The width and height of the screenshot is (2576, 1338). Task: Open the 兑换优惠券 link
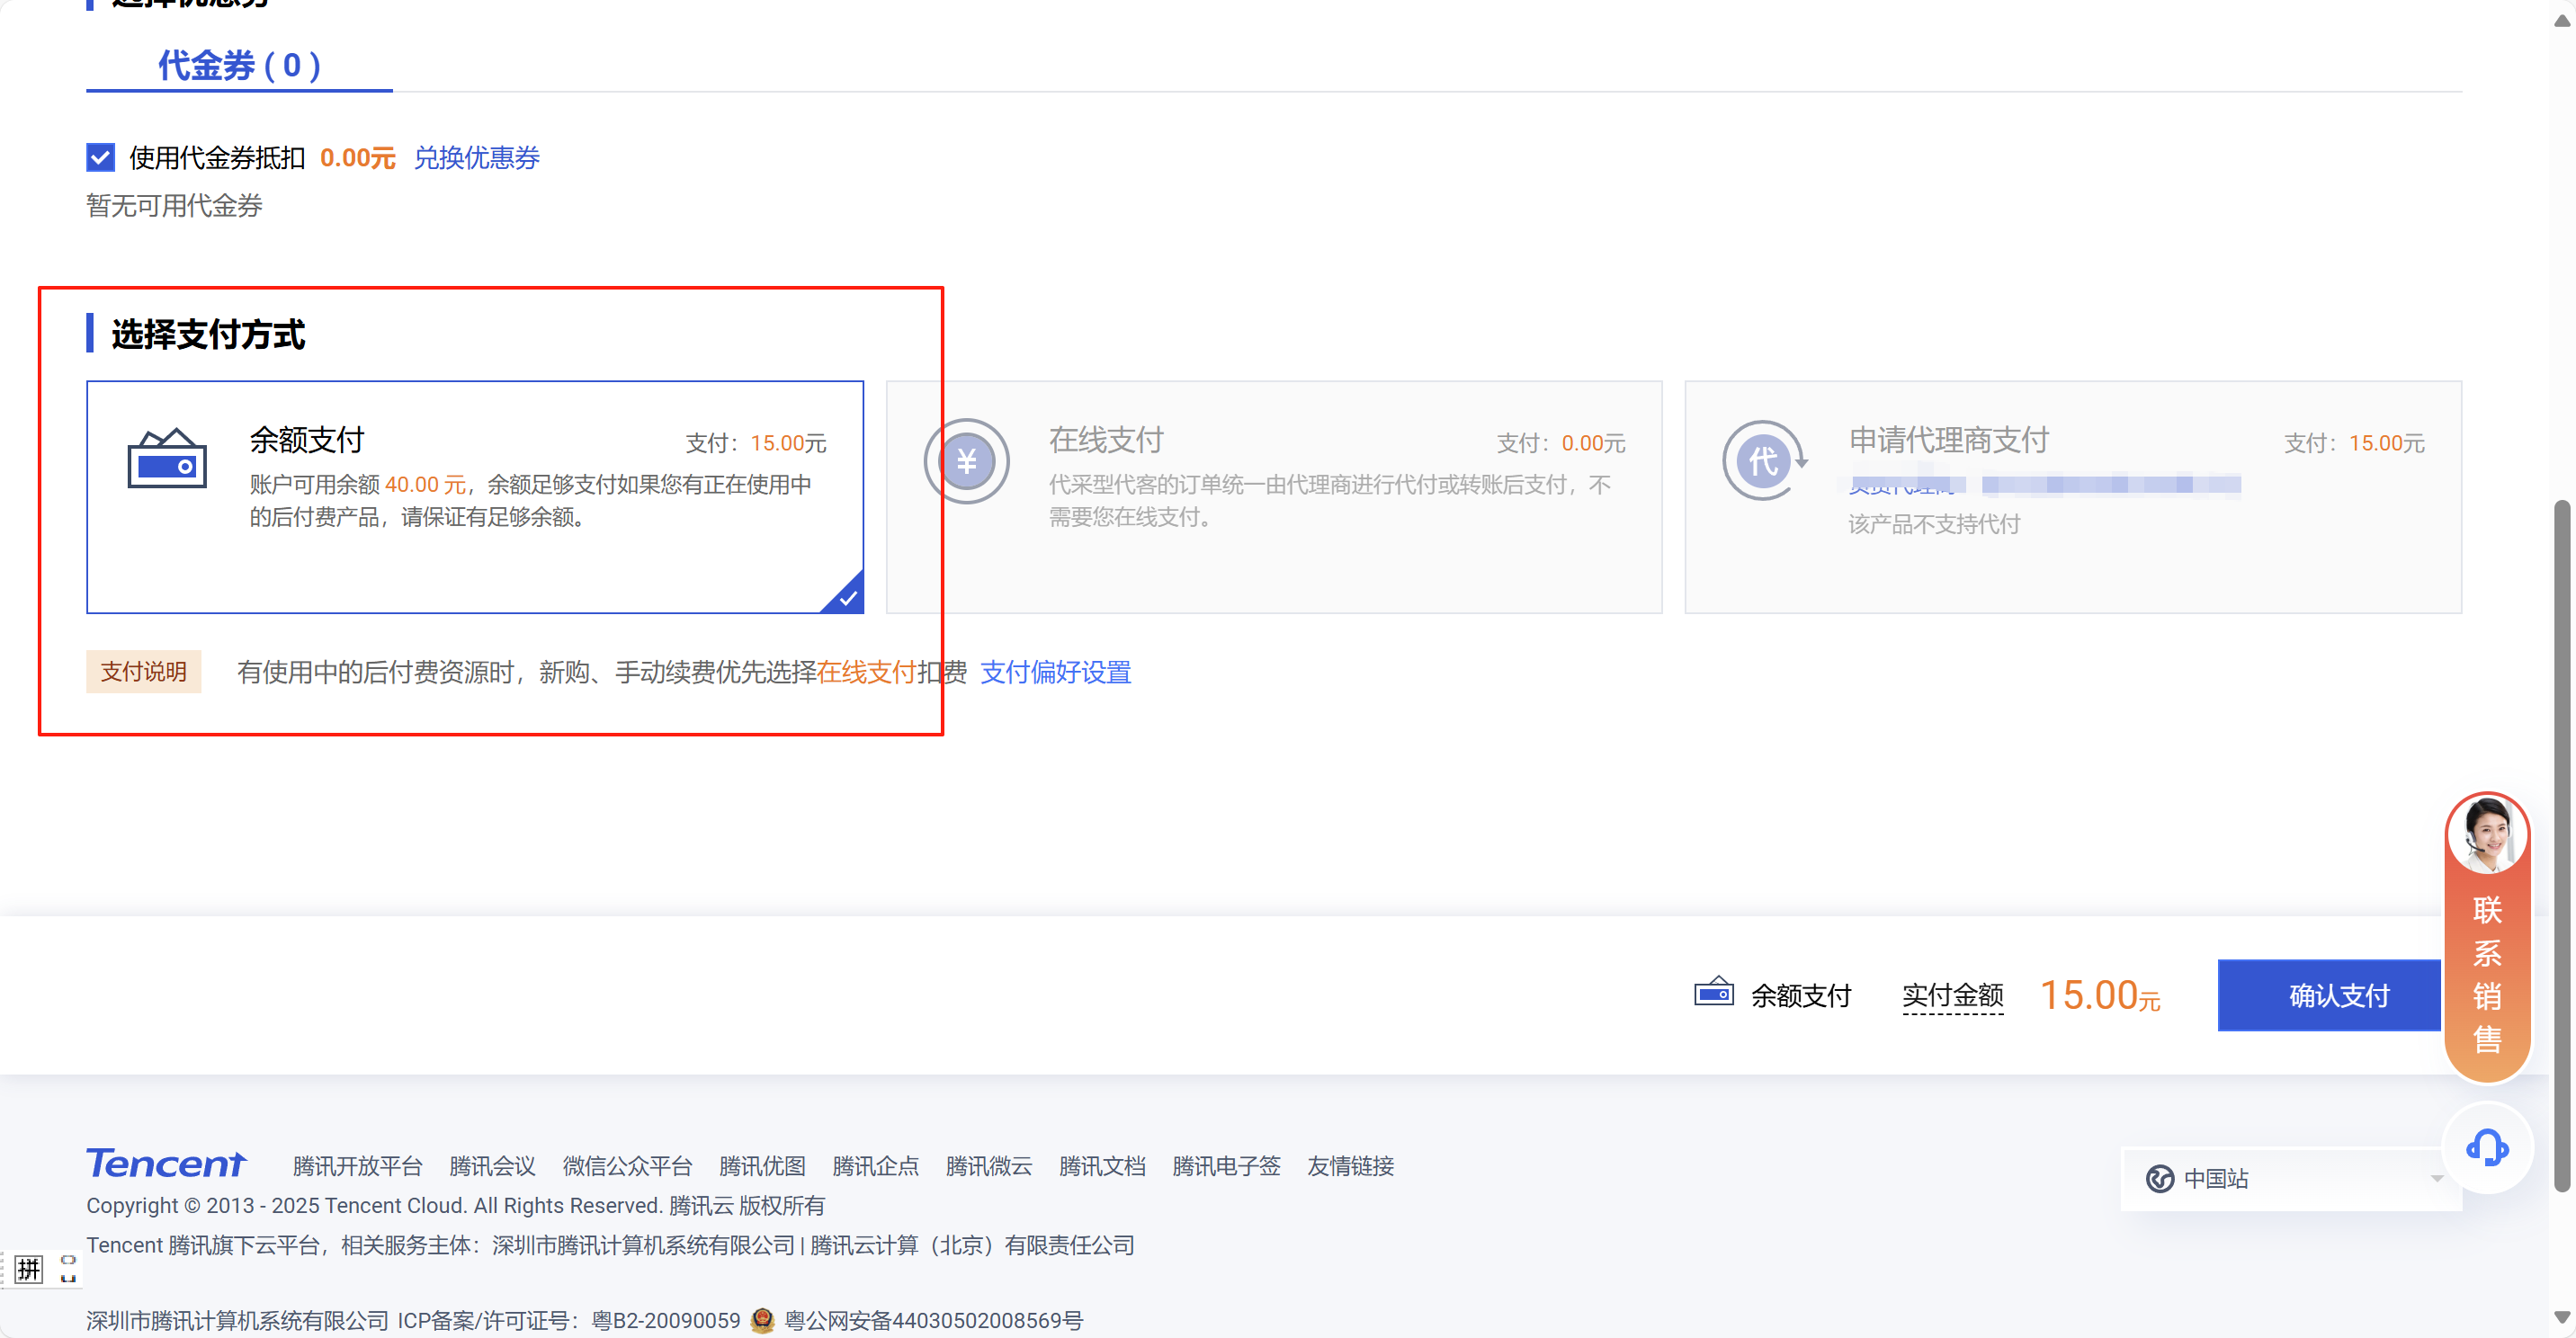(477, 158)
